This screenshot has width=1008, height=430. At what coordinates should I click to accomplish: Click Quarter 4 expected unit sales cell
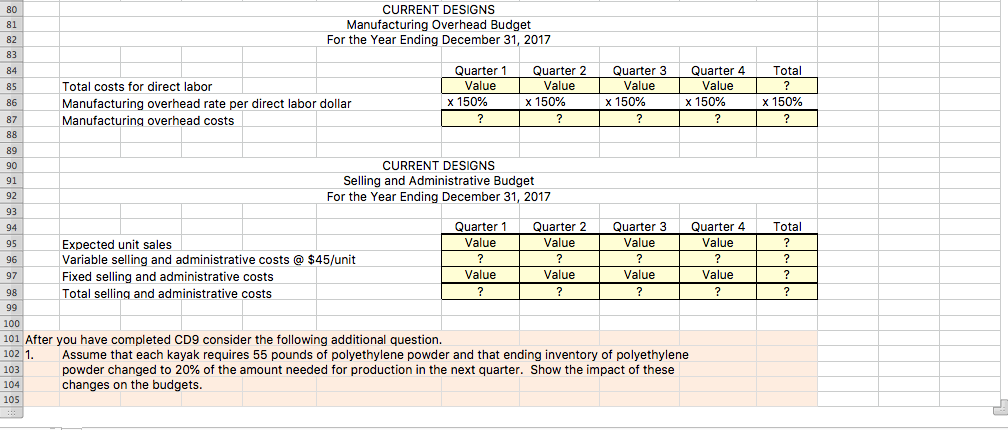click(x=717, y=244)
